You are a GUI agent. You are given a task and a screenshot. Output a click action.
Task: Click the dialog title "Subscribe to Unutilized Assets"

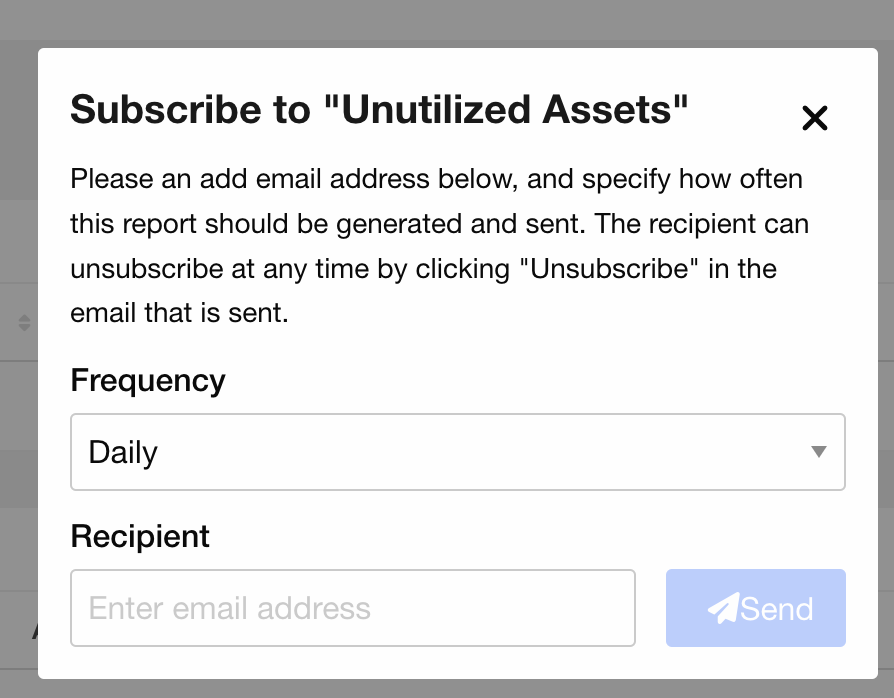[379, 109]
